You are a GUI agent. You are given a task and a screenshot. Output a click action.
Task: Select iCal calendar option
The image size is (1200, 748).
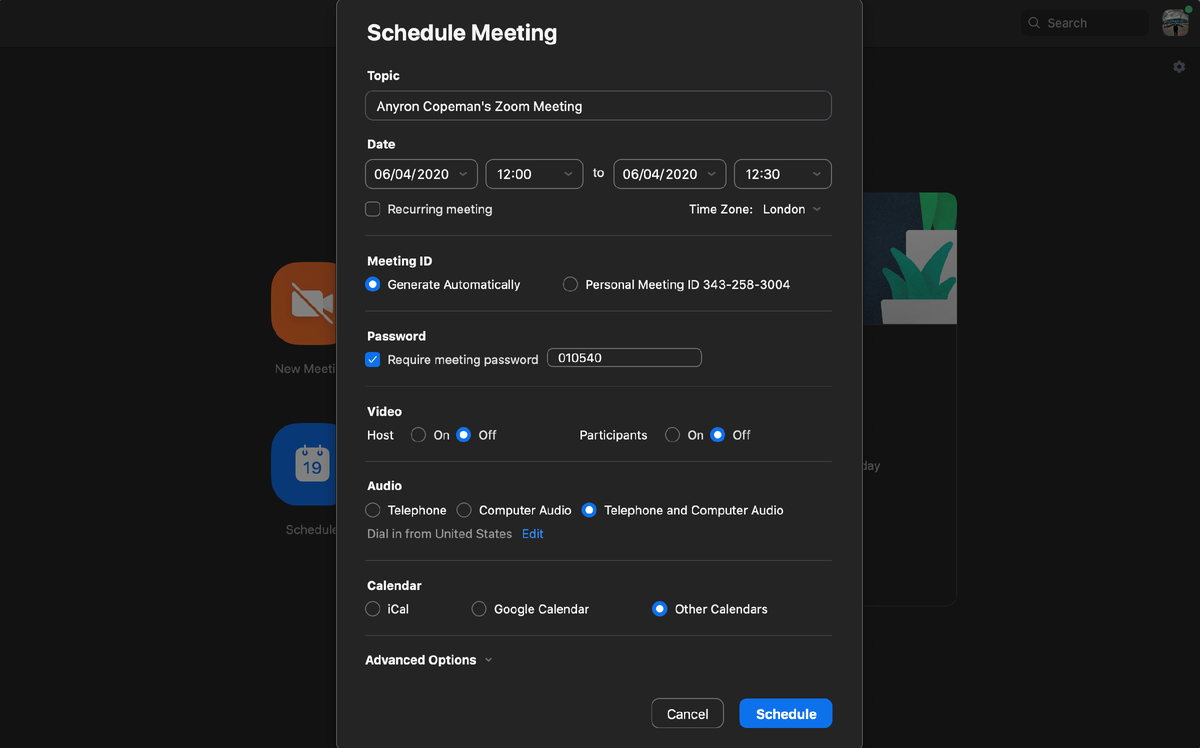[373, 609]
